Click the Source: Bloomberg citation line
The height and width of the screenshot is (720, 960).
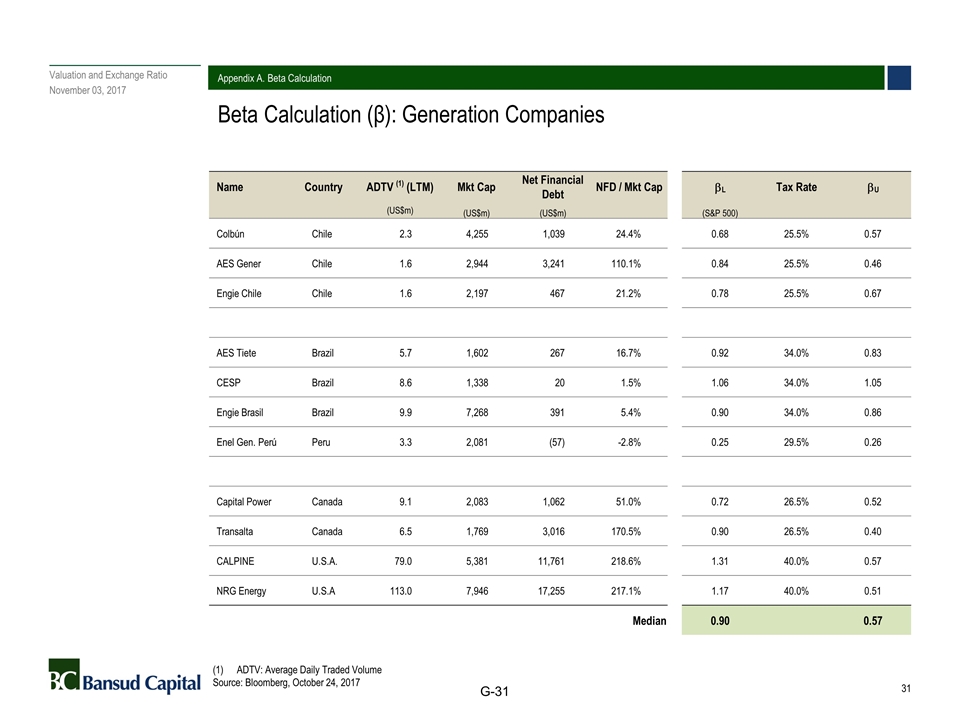(288, 682)
